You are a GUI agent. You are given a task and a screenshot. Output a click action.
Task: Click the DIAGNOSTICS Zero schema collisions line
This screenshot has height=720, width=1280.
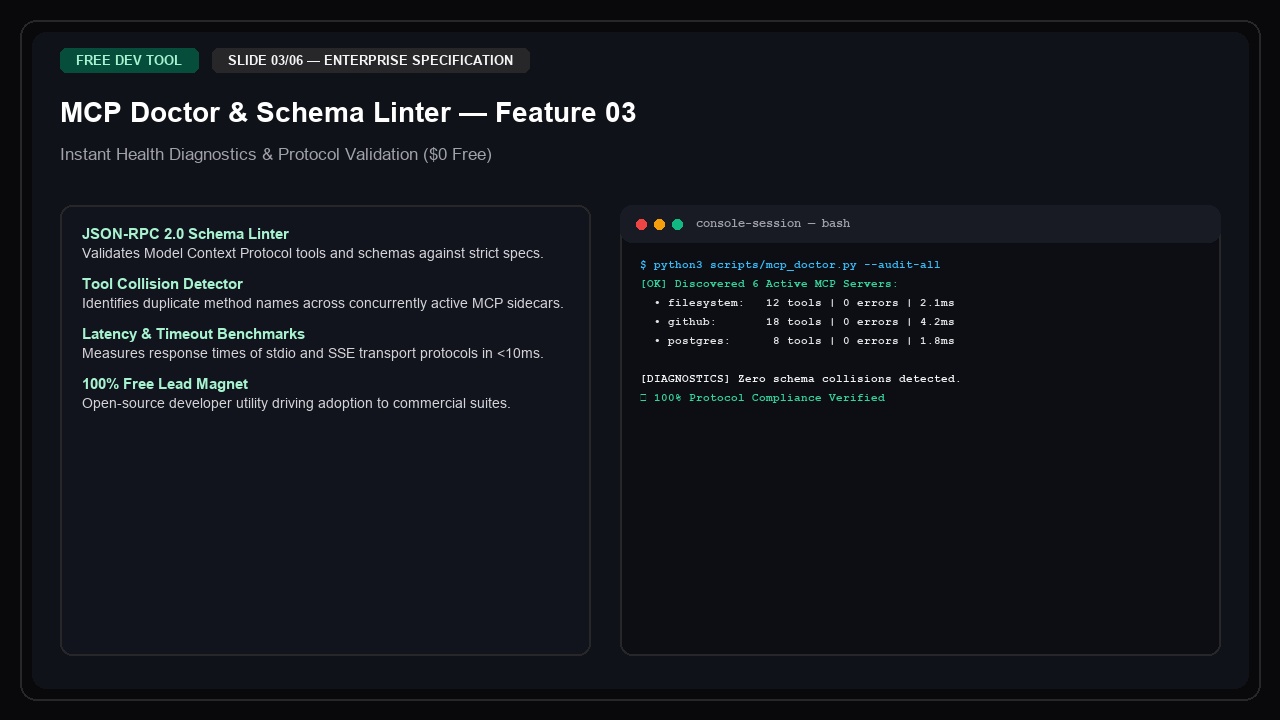800,379
